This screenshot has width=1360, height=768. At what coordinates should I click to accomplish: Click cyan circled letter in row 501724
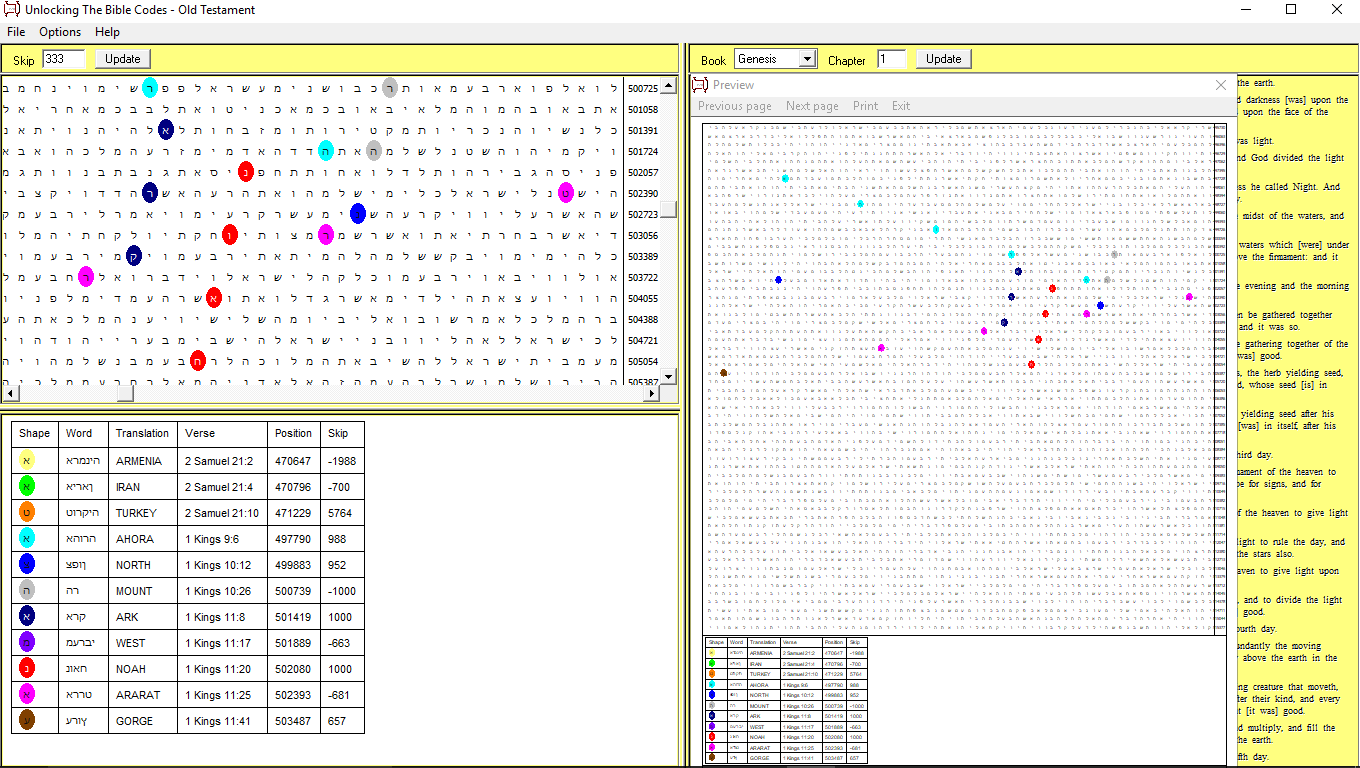click(x=326, y=151)
